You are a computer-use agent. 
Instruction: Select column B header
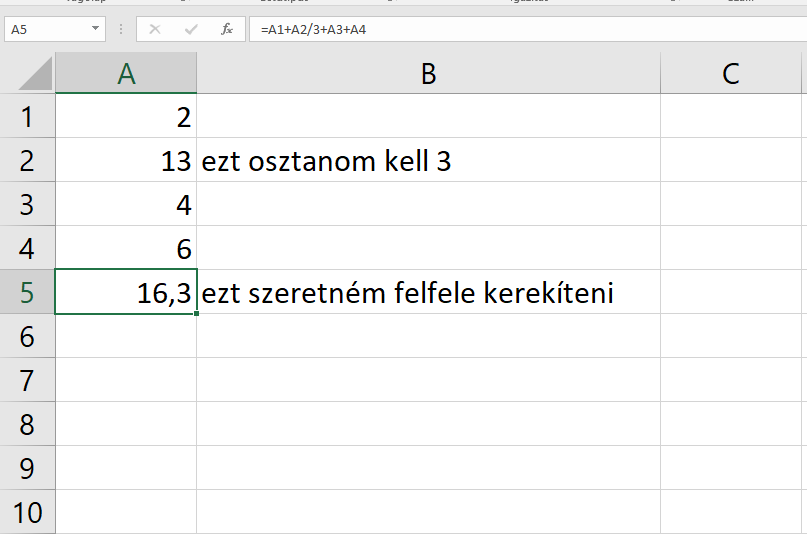pos(428,73)
